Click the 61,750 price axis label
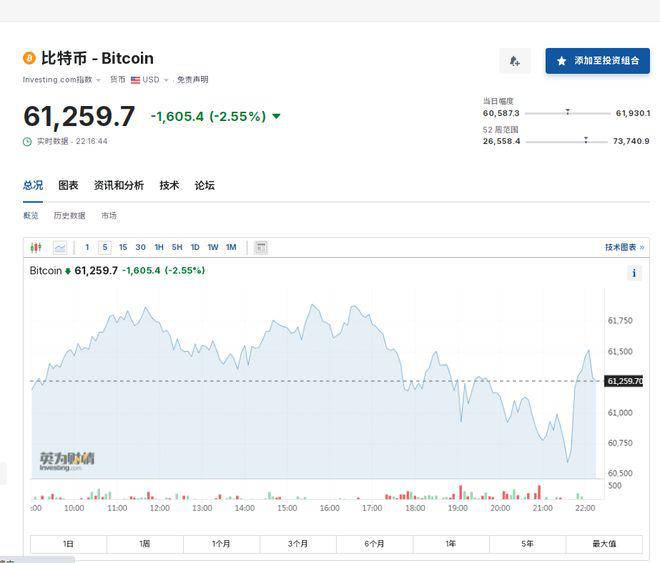This screenshot has width=660, height=563. coord(620,321)
